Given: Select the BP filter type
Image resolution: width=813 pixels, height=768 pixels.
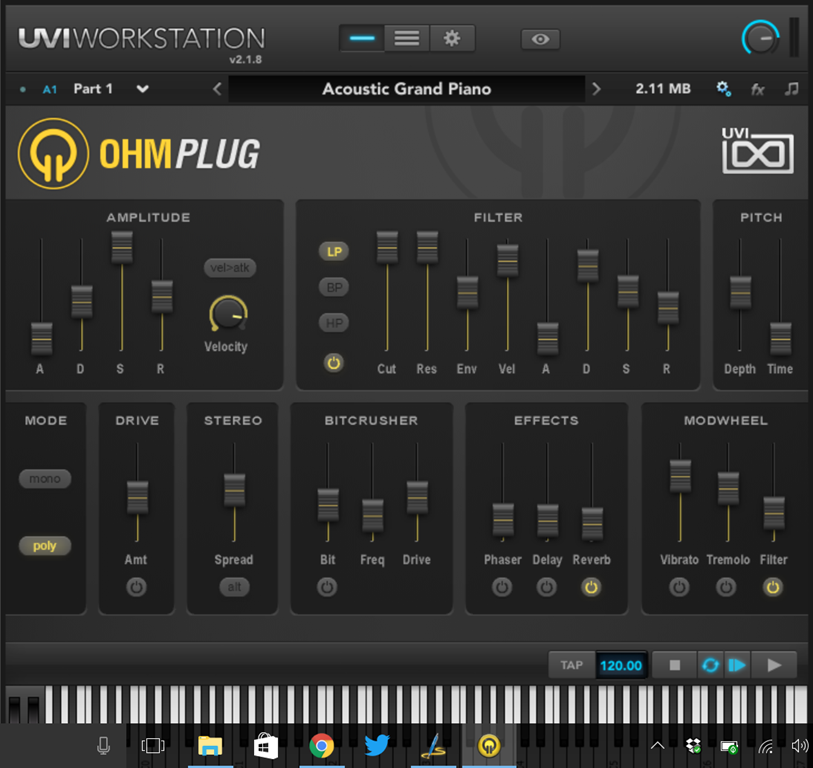Looking at the screenshot, I should point(334,287).
